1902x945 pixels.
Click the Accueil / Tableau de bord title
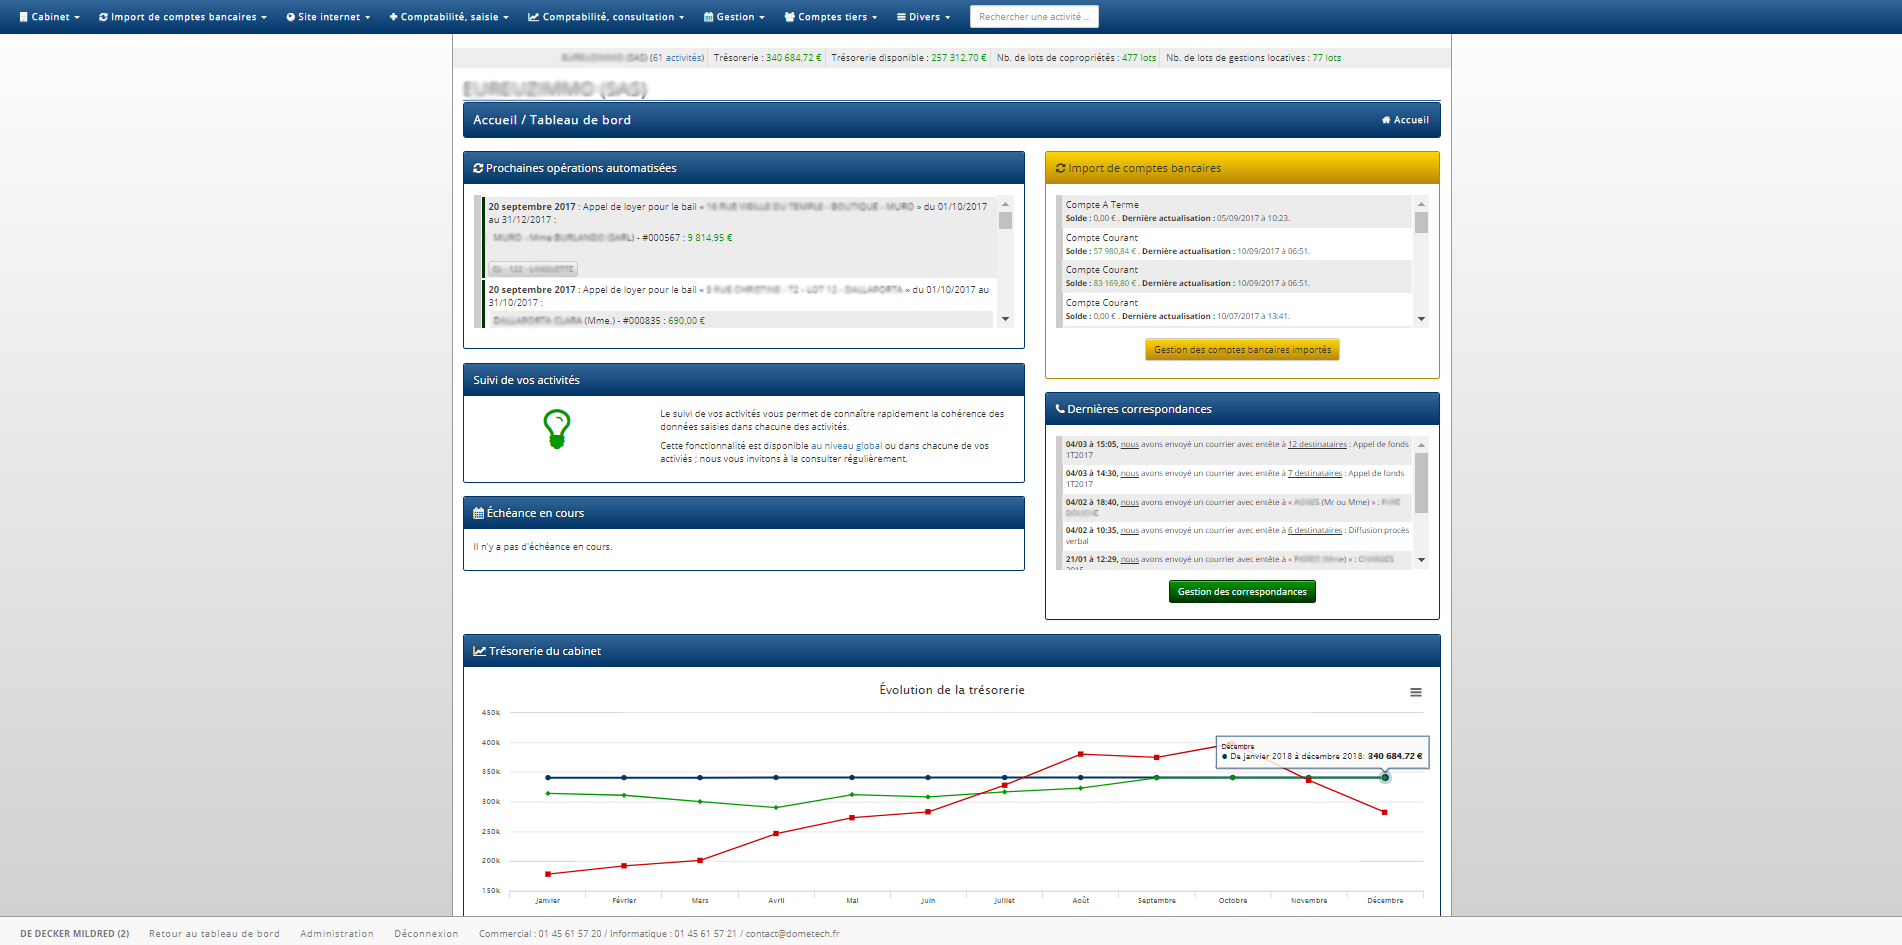(x=552, y=120)
